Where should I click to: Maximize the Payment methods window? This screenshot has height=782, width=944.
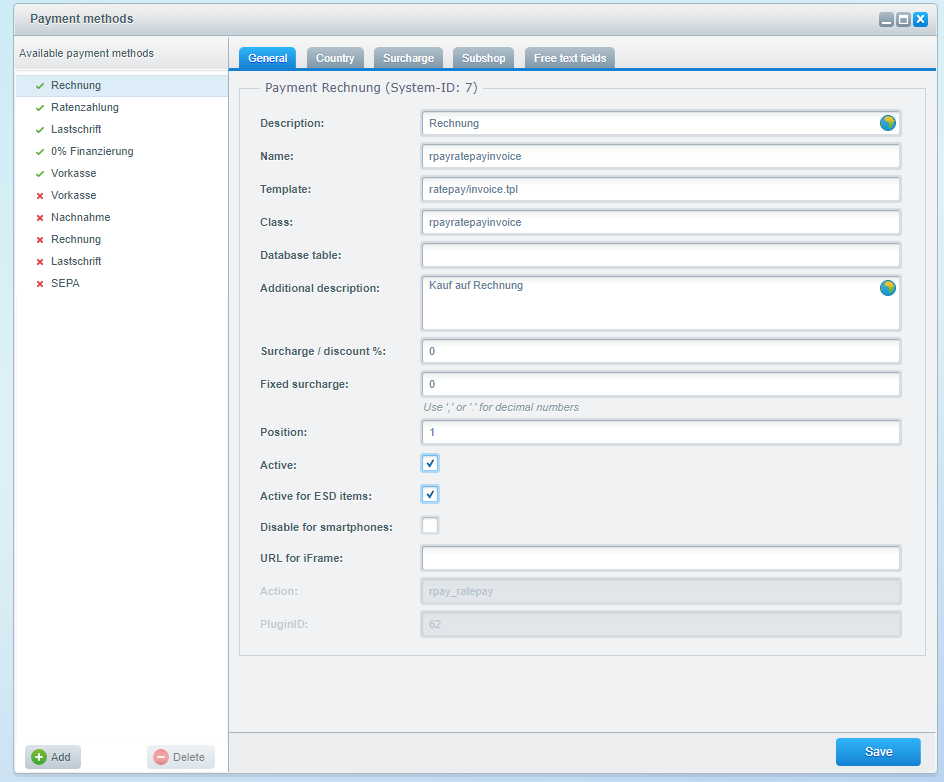[x=903, y=19]
